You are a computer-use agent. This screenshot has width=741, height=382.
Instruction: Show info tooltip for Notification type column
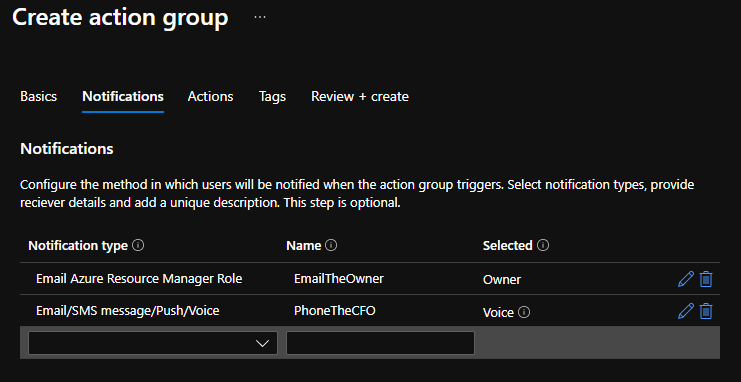pyautogui.click(x=138, y=245)
